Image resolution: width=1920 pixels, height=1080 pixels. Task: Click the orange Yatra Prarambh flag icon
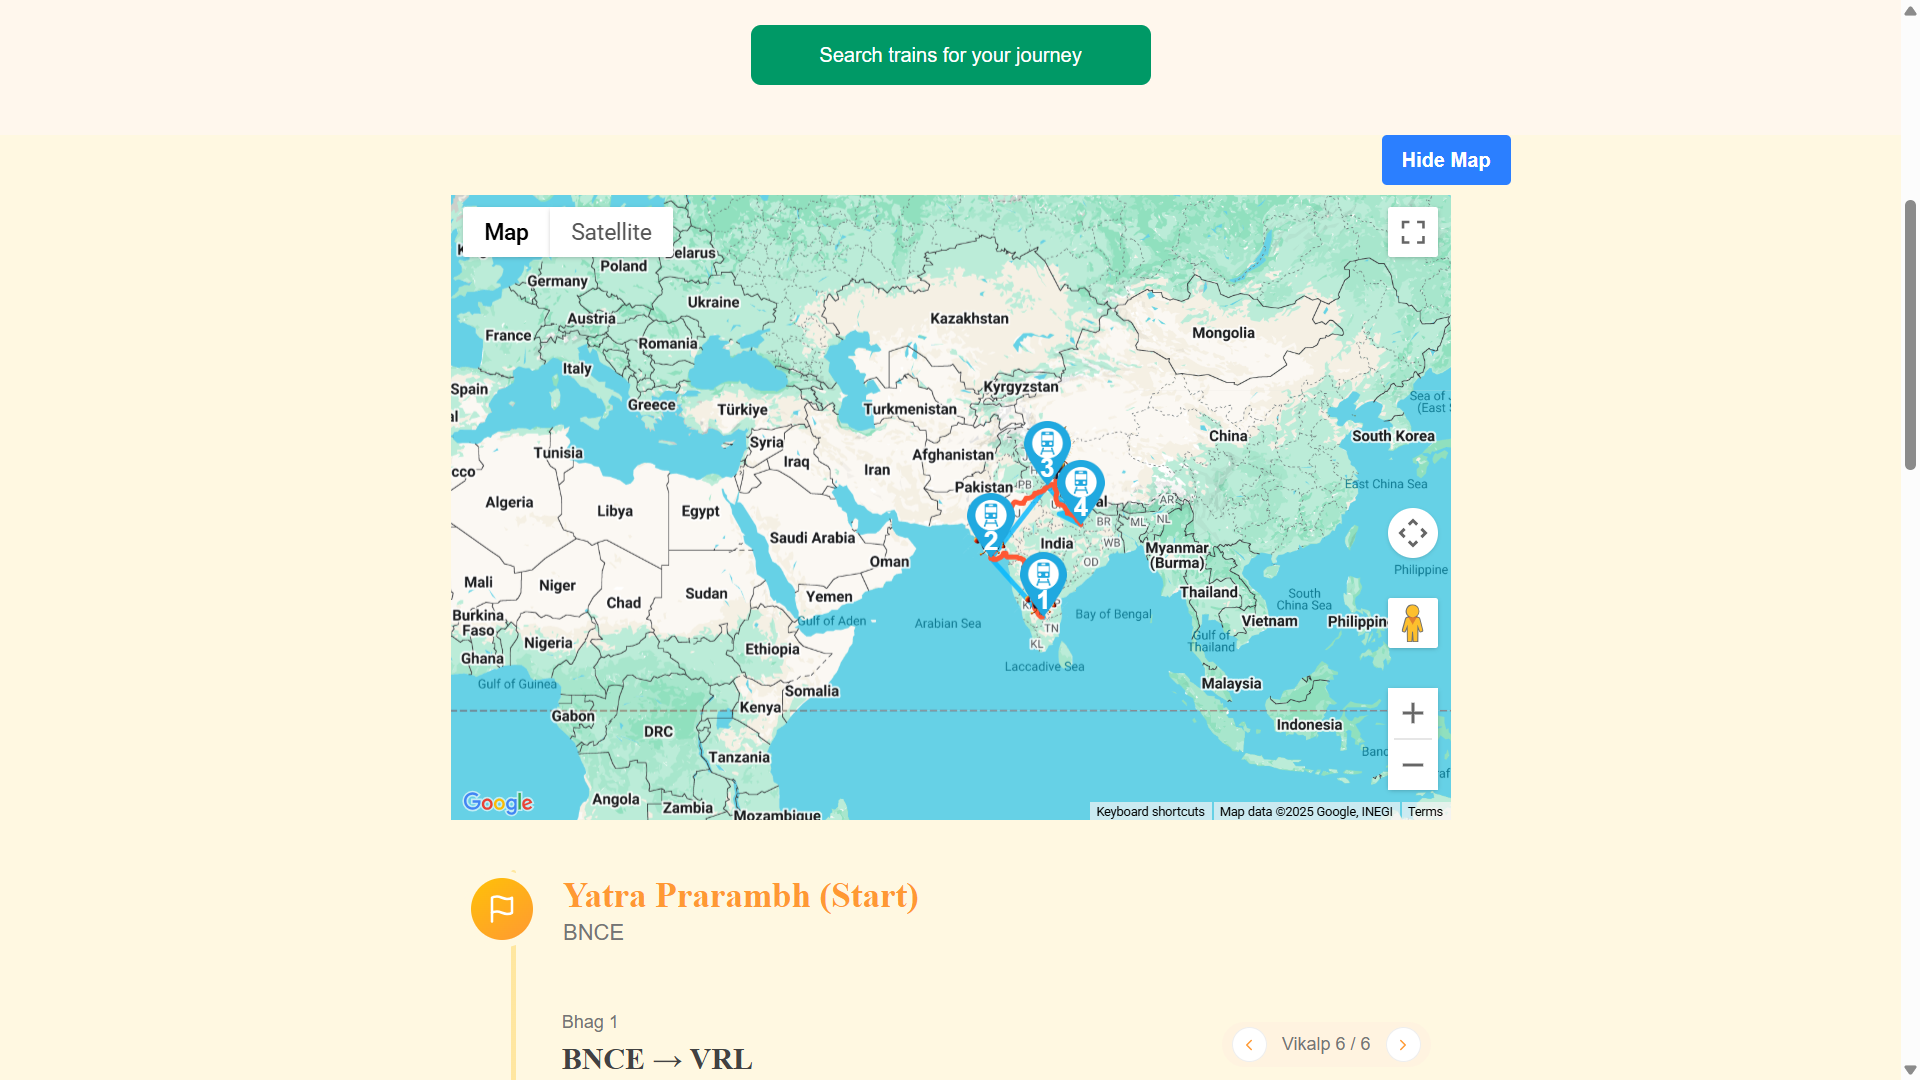point(502,909)
